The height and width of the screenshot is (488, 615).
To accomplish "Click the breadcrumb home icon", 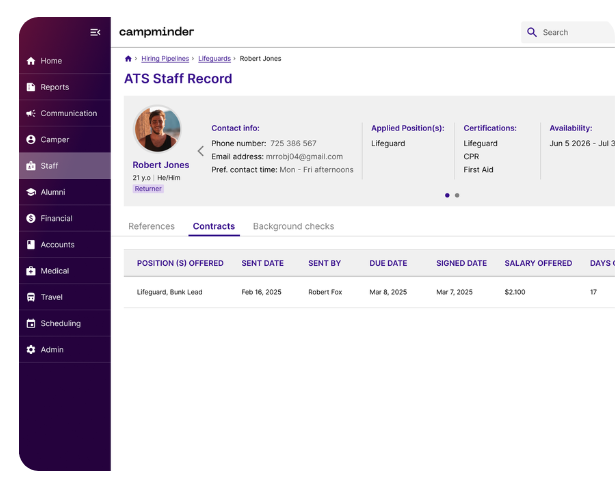I will [x=128, y=59].
